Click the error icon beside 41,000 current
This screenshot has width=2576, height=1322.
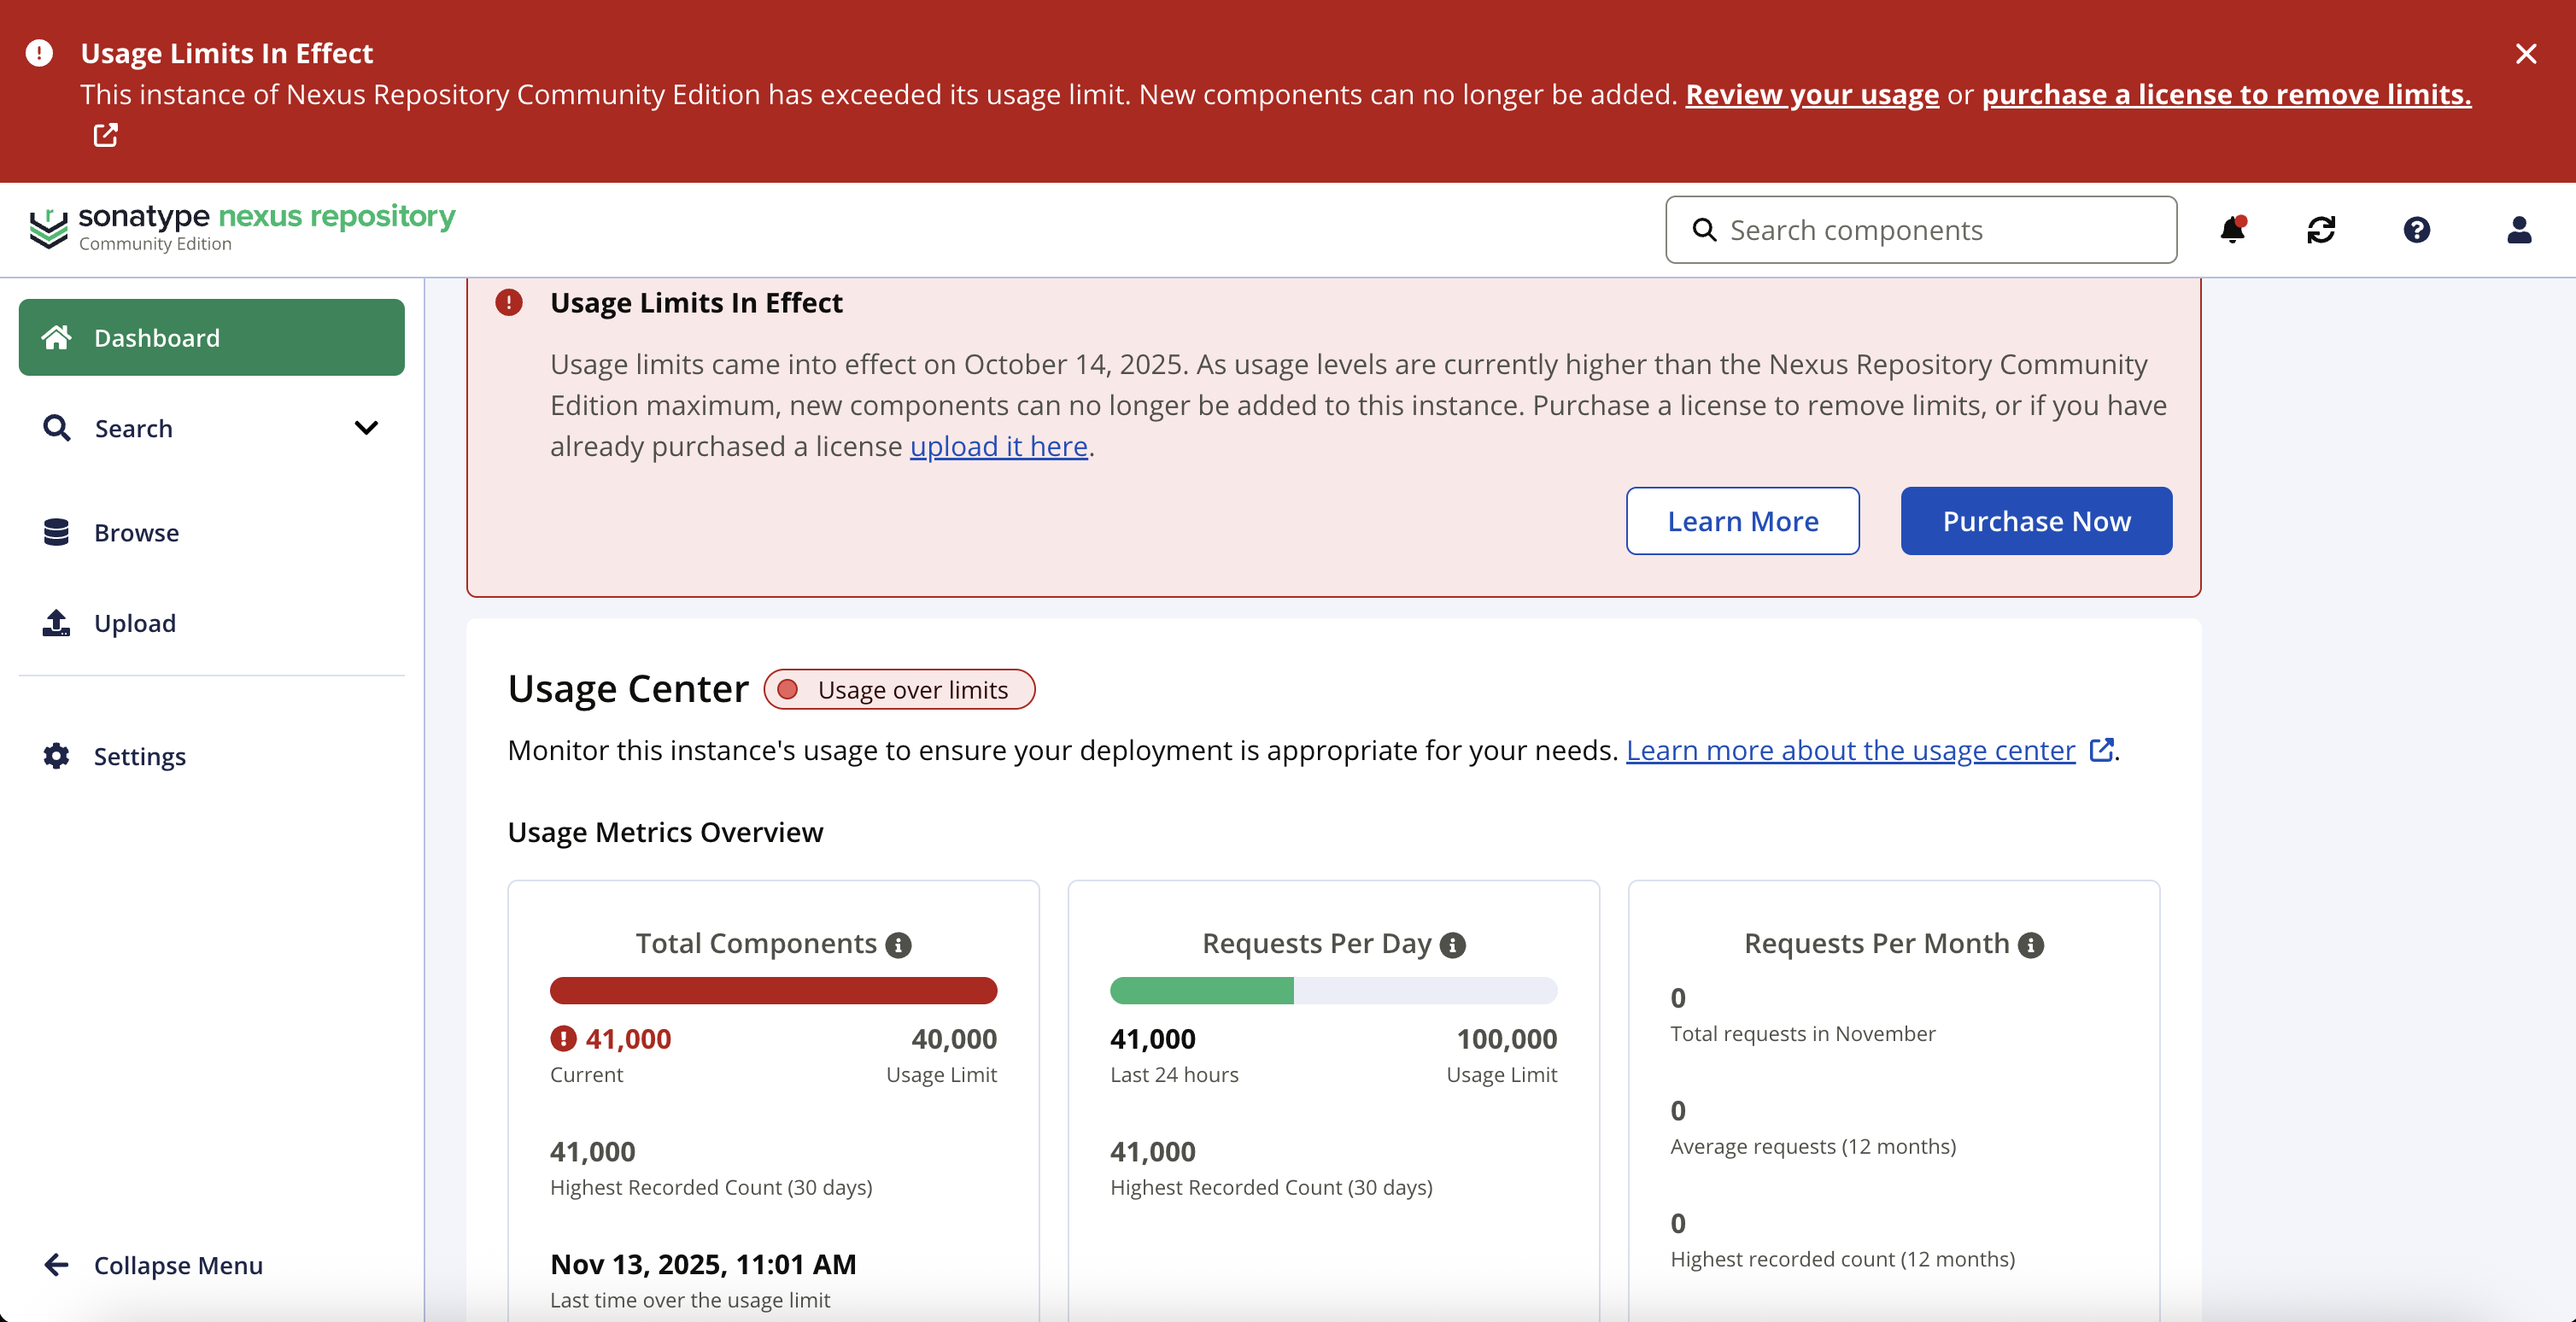click(564, 1039)
